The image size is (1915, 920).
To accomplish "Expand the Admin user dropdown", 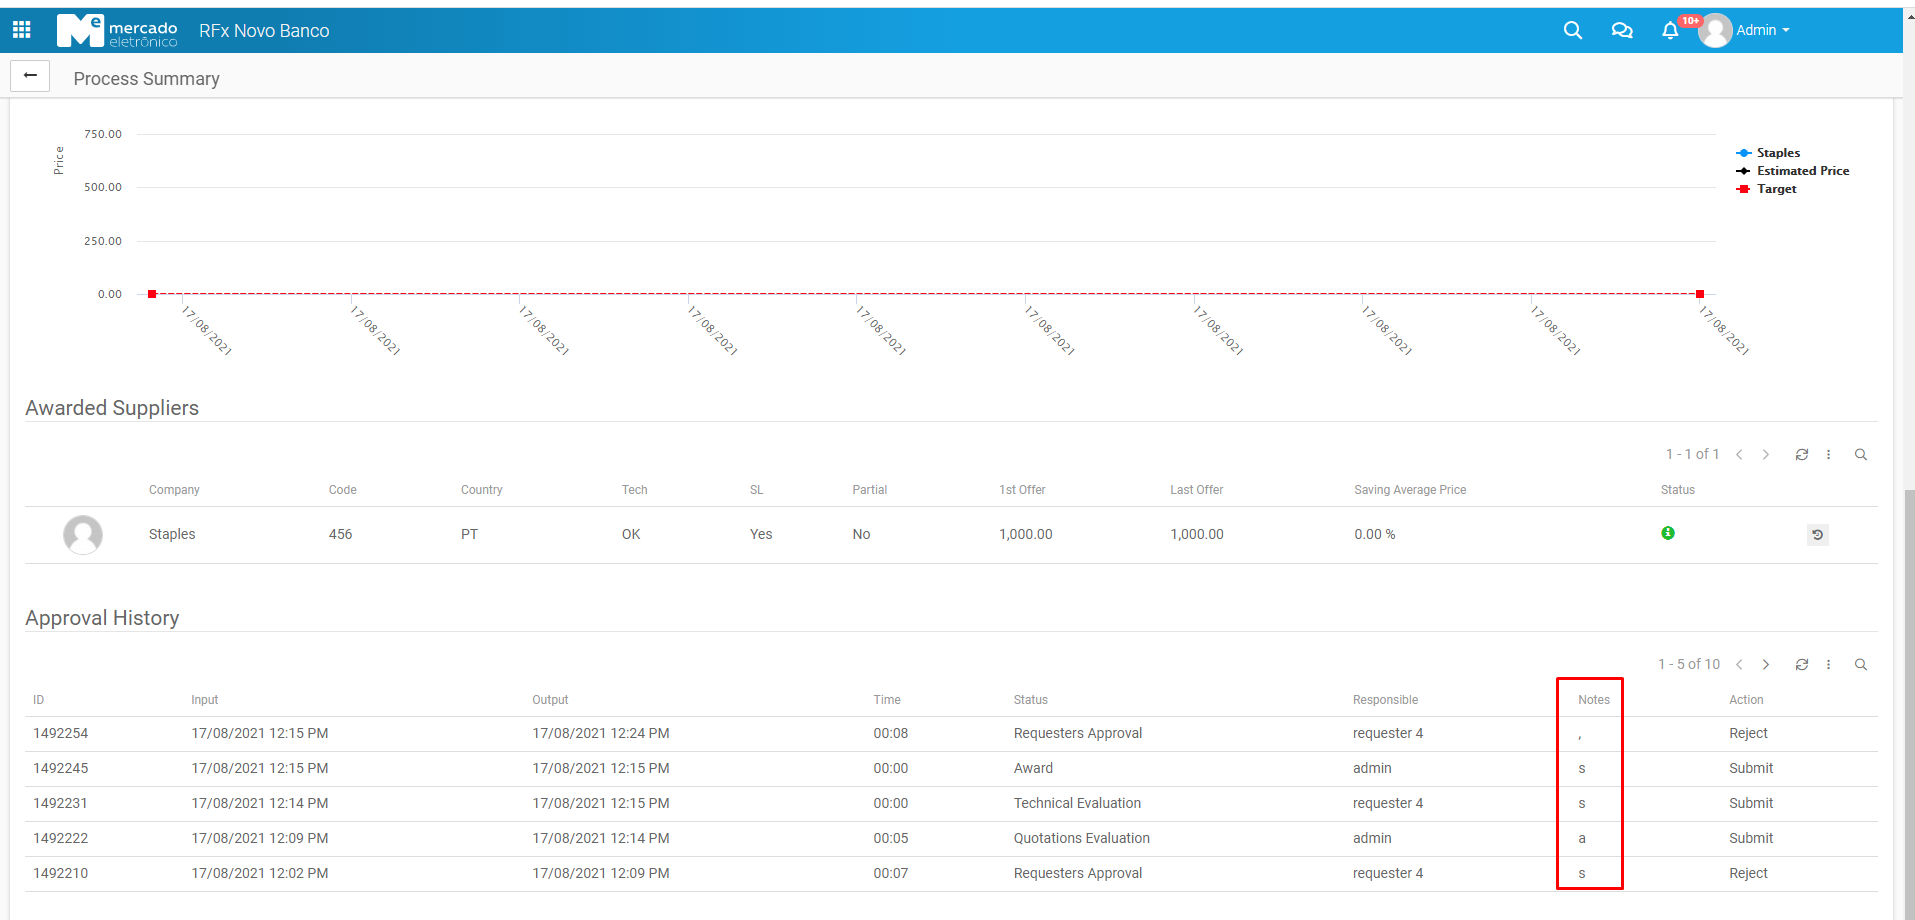I will coord(1761,30).
